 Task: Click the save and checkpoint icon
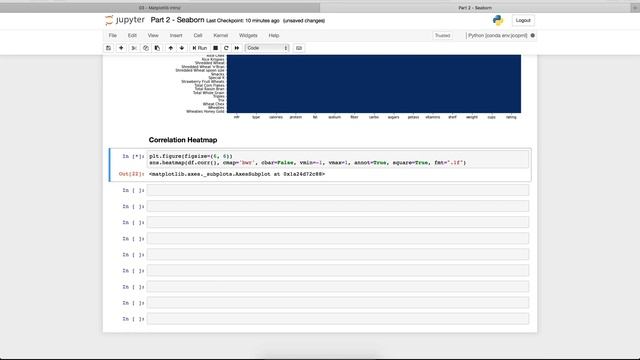109,48
